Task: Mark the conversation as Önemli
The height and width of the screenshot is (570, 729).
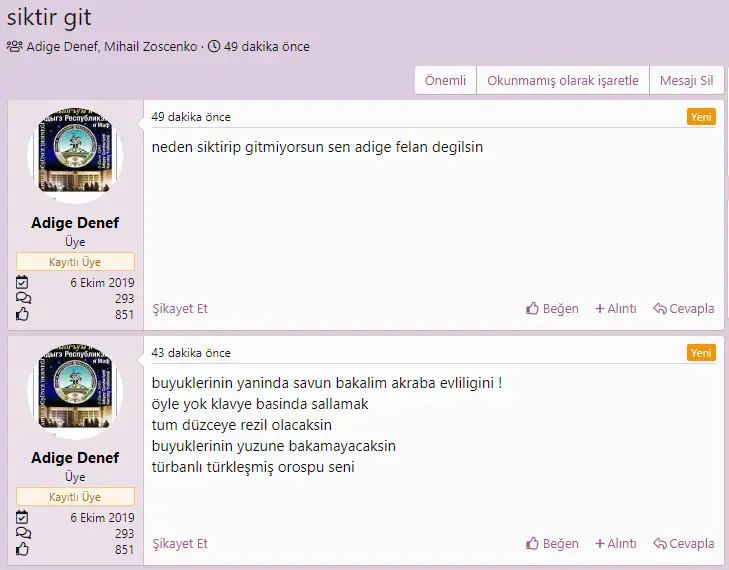Action: click(x=445, y=81)
